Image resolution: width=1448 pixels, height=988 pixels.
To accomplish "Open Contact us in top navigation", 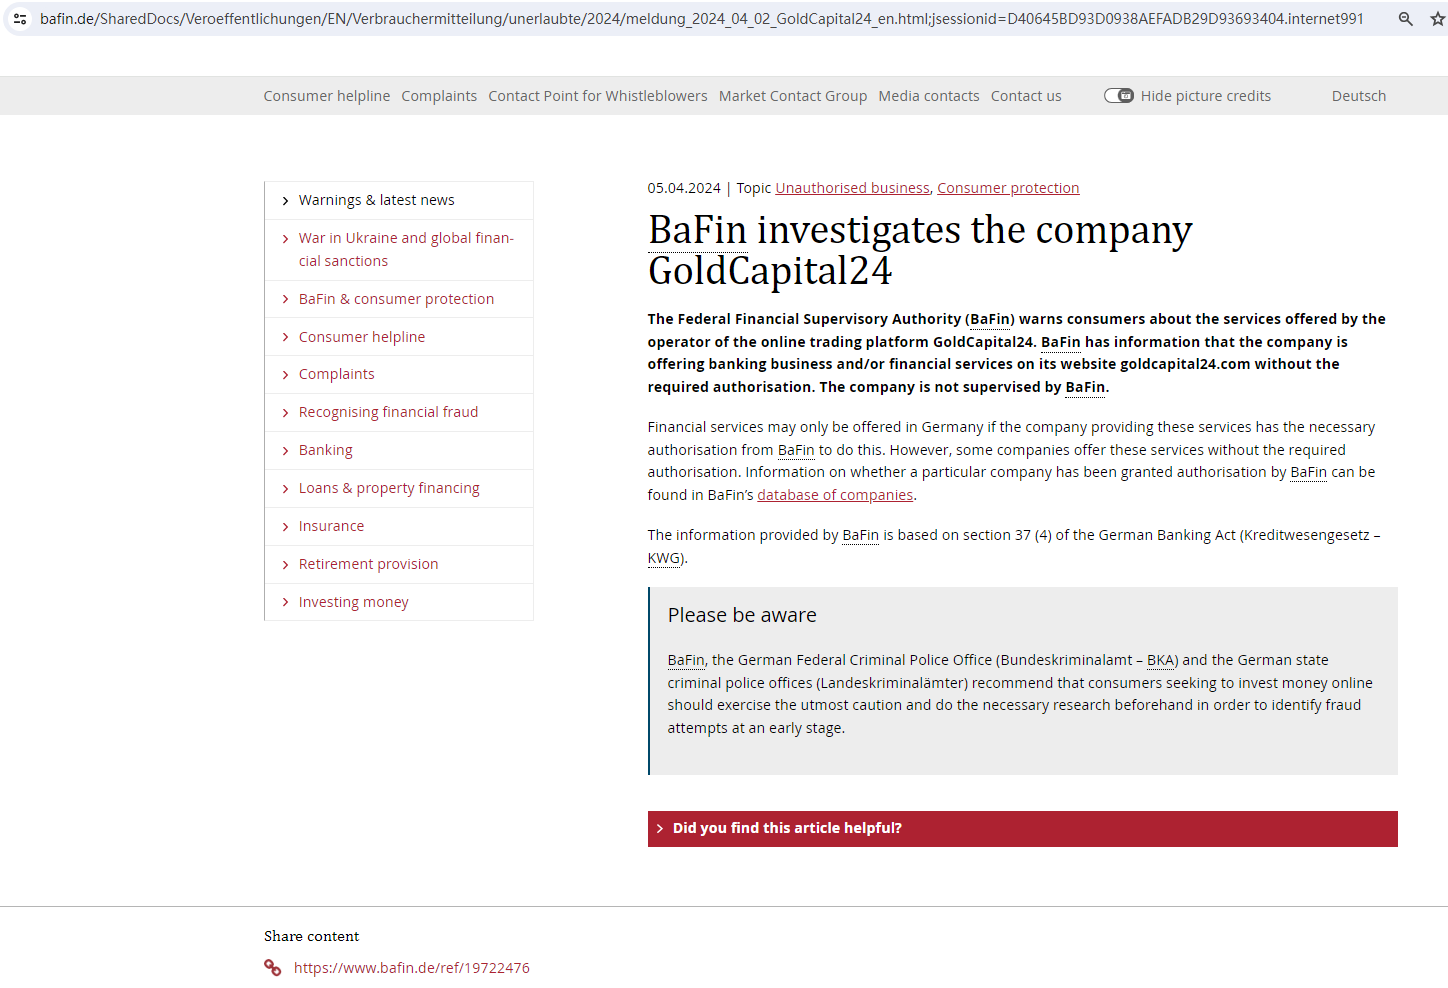I will click(1026, 96).
